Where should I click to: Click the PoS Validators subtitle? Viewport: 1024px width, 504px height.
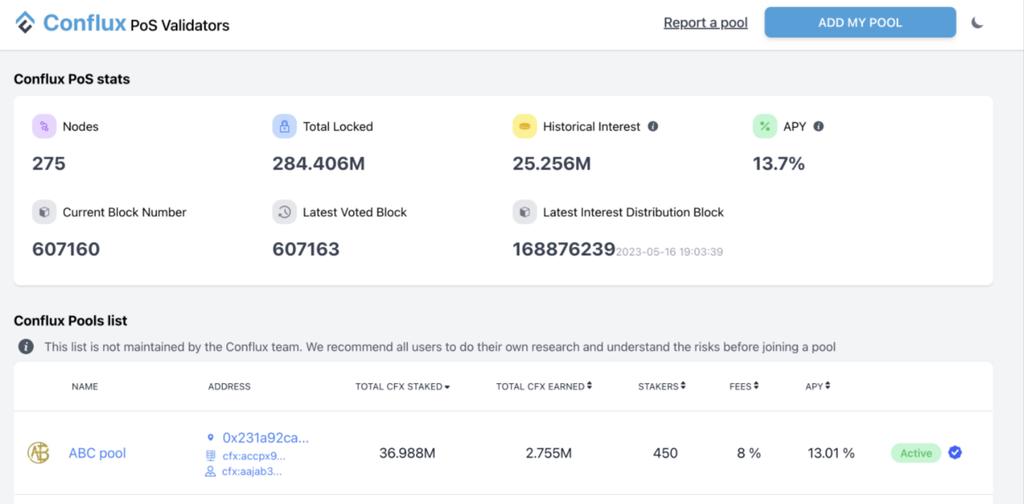180,26
